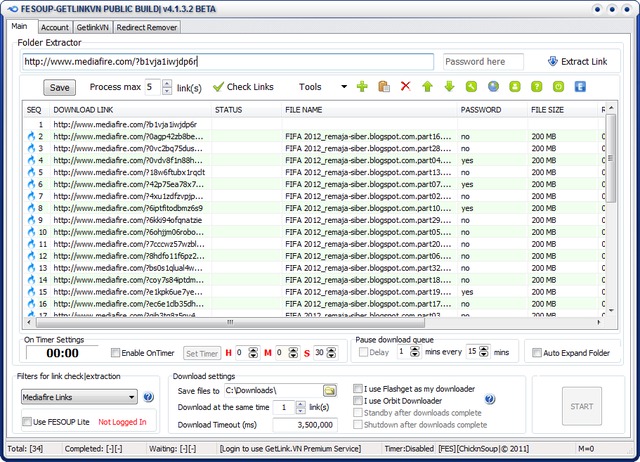Open the Tools menu
The image size is (640, 462).
pyautogui.click(x=310, y=87)
